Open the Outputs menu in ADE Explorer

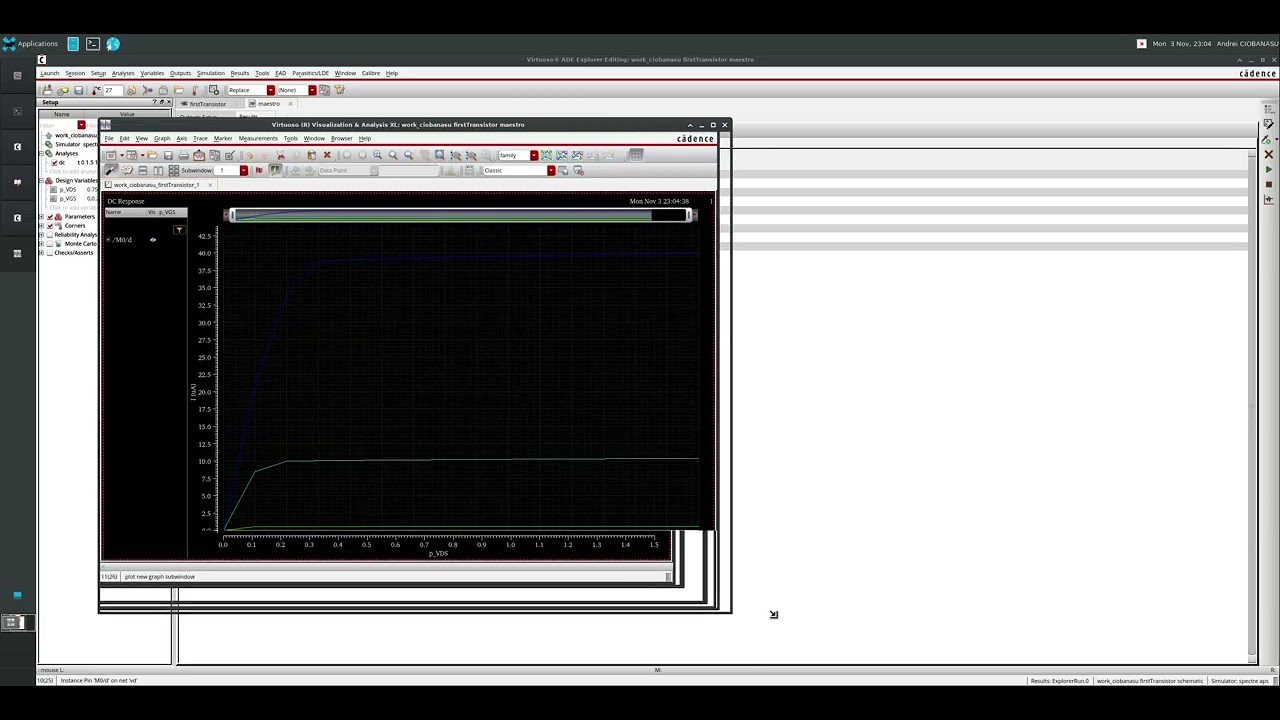click(180, 73)
